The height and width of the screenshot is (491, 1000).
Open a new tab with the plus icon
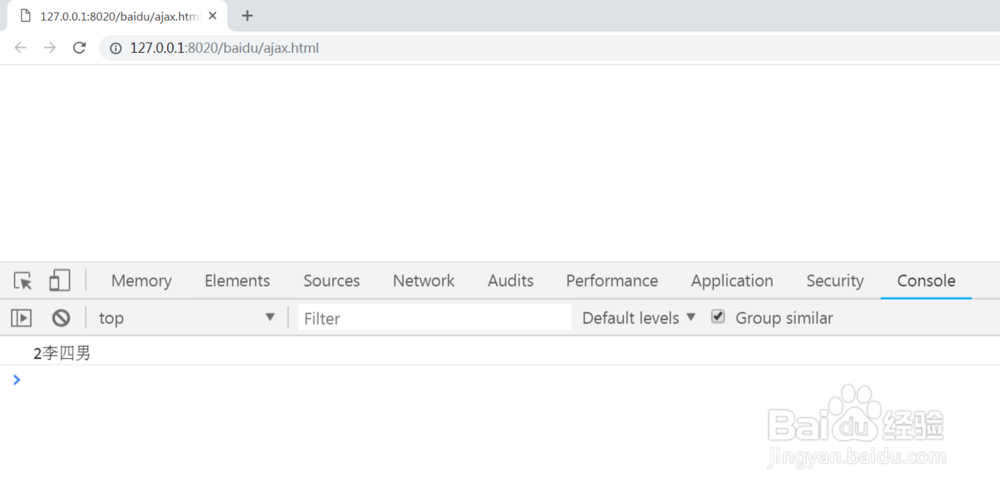pos(247,16)
